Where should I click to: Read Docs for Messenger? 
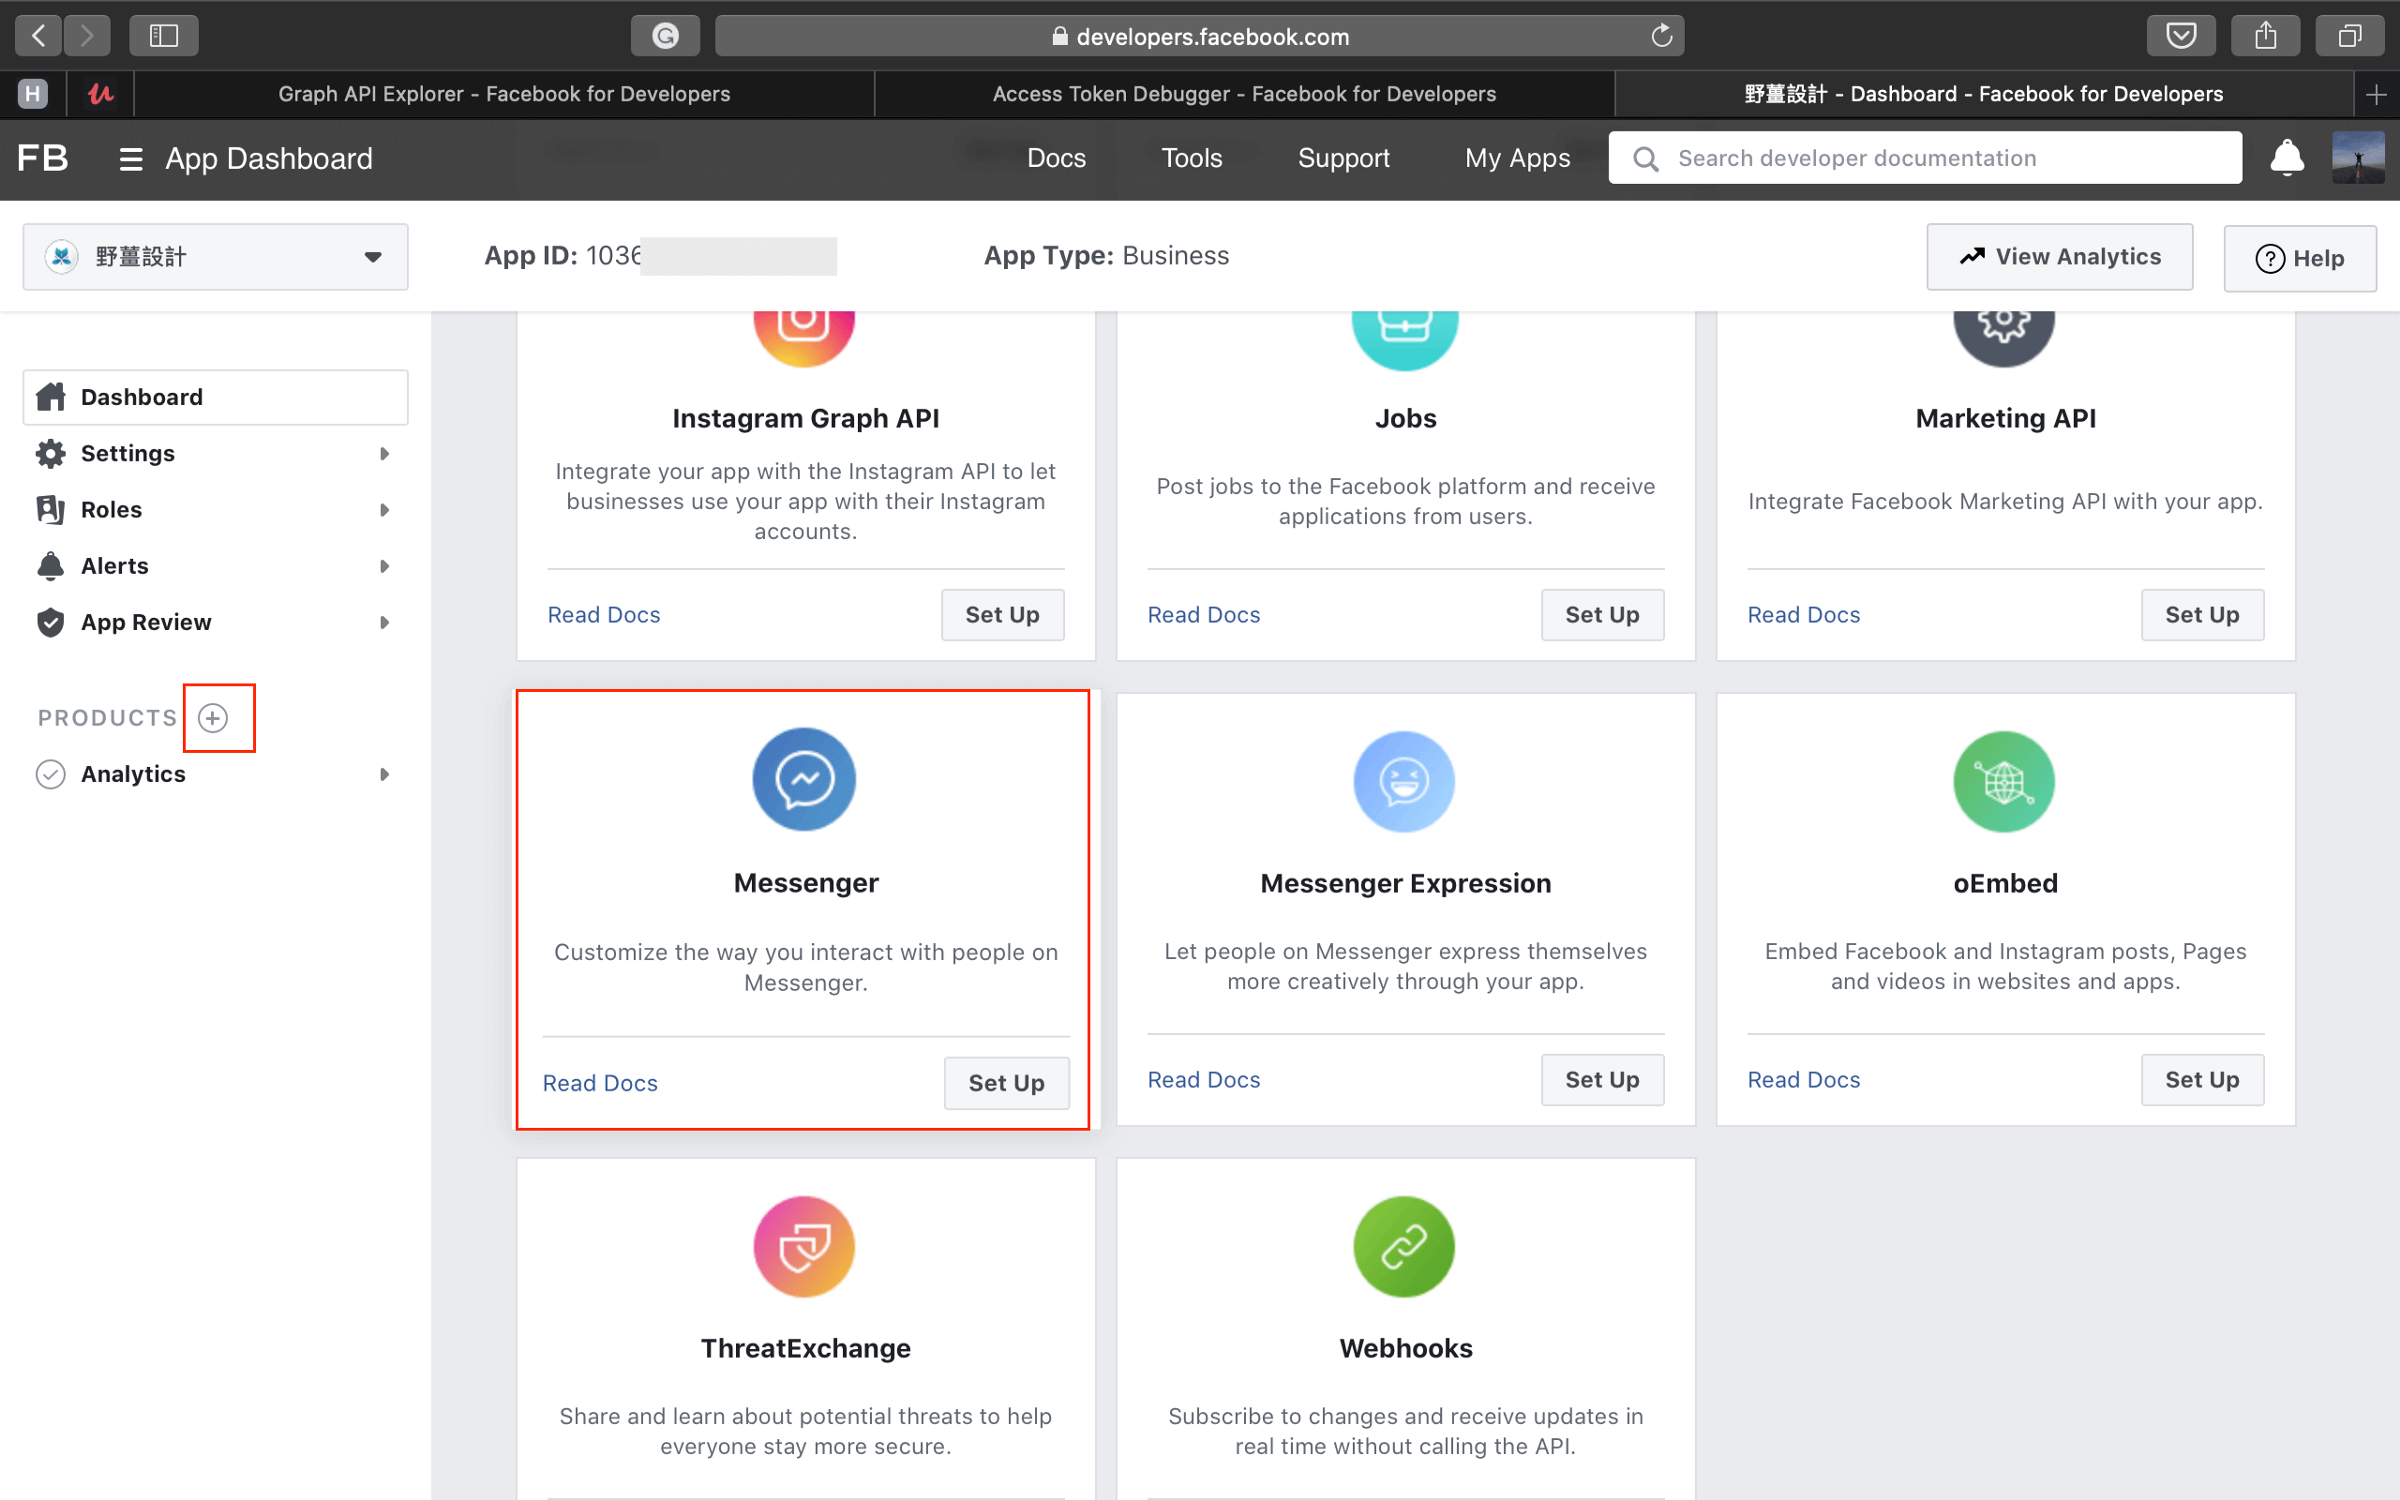(x=600, y=1083)
